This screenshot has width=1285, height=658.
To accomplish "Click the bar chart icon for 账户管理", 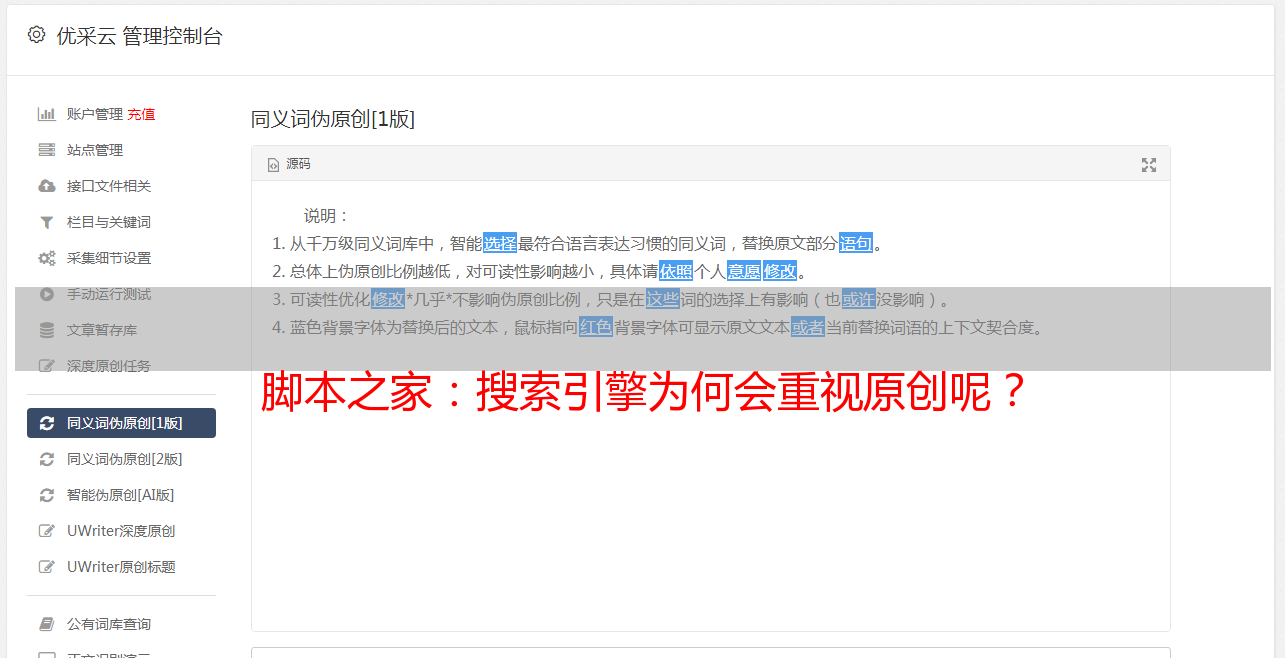I will coord(46,114).
